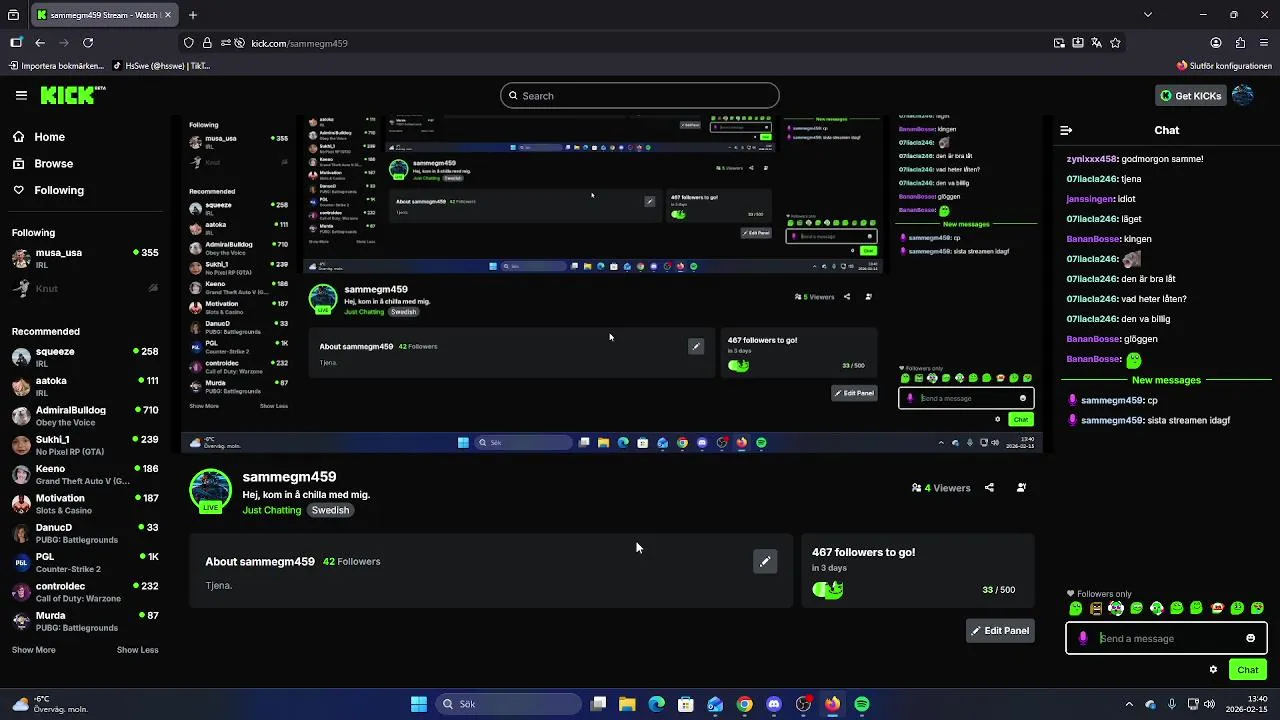
Task: Click zynixxx458 username in chat
Action: click(1092, 159)
